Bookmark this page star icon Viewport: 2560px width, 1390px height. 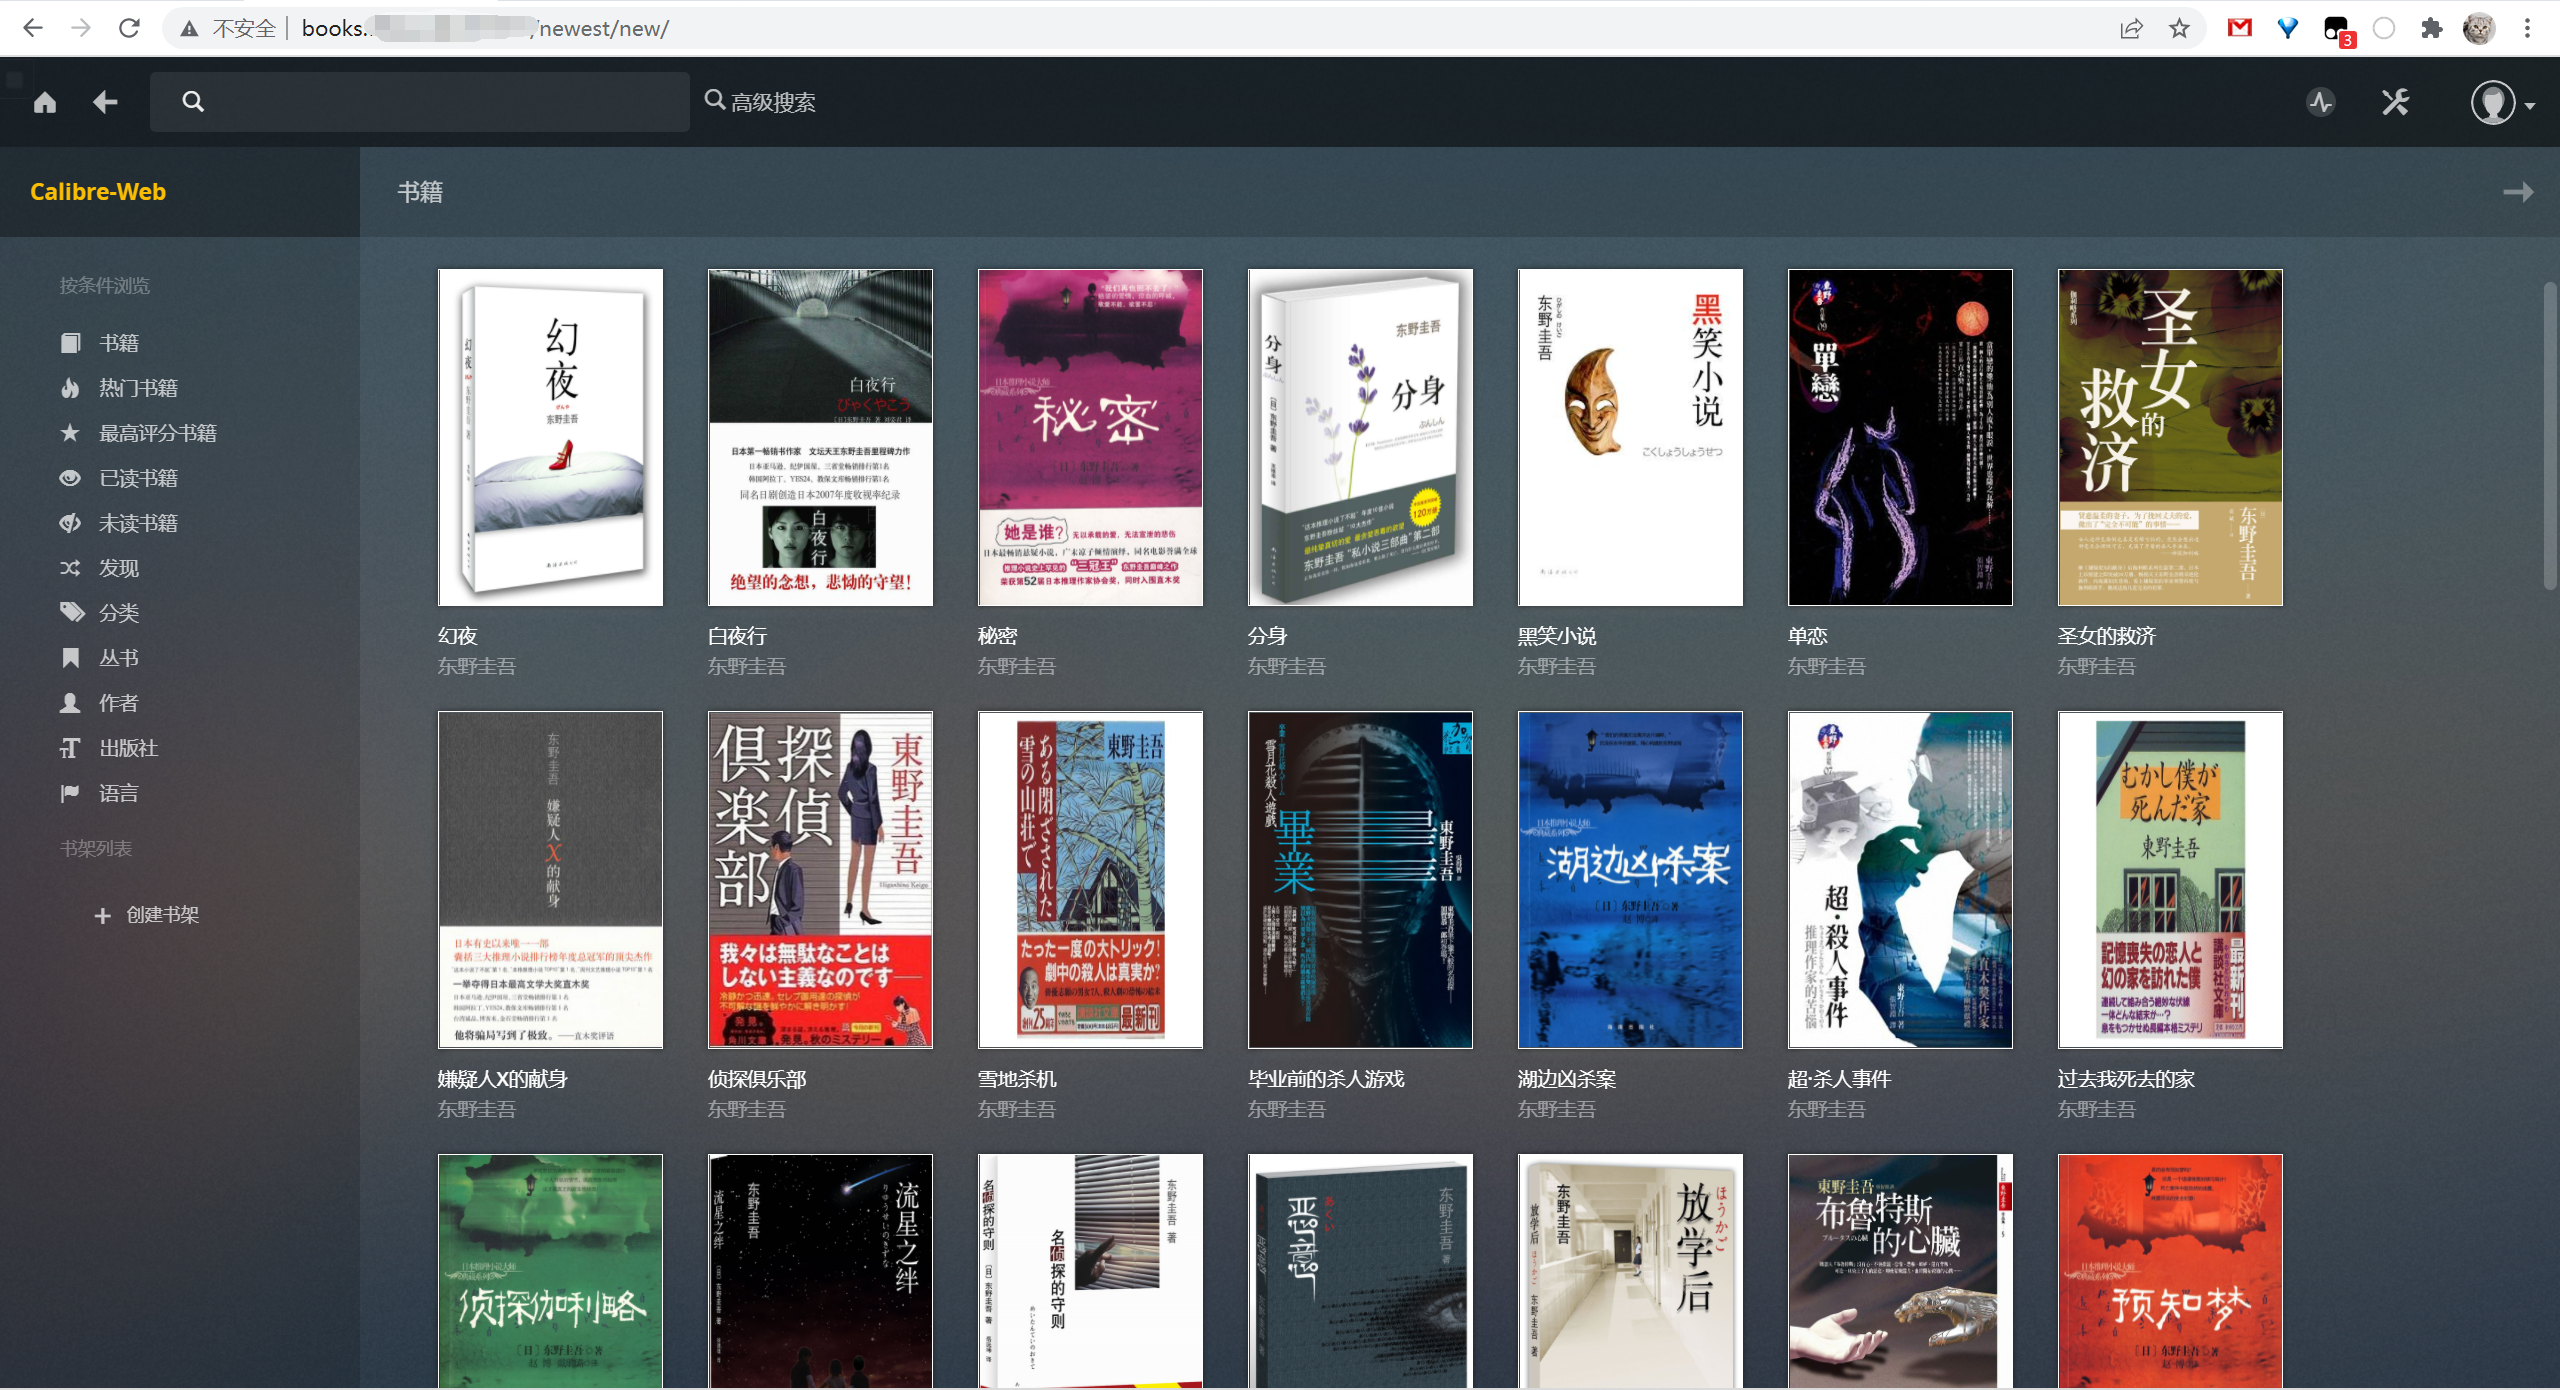(2180, 28)
